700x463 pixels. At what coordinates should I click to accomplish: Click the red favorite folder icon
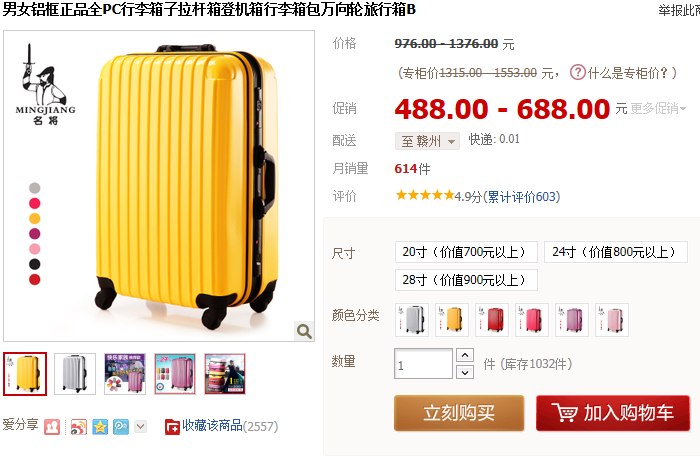click(x=172, y=427)
